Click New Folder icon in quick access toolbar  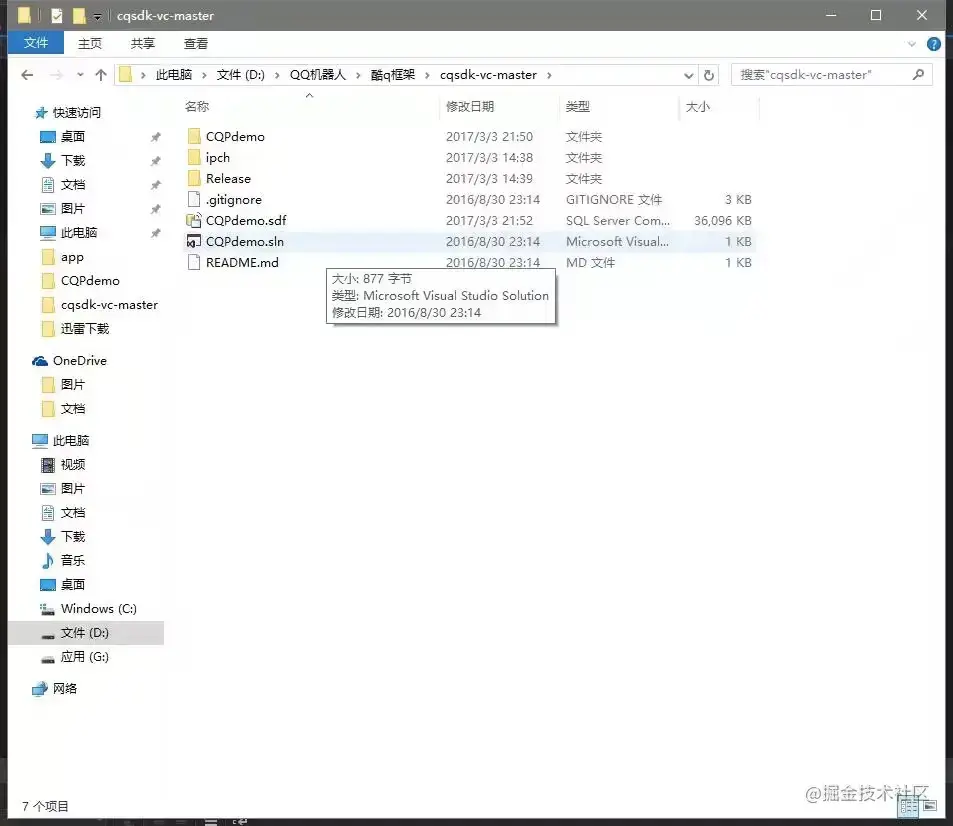[79, 15]
